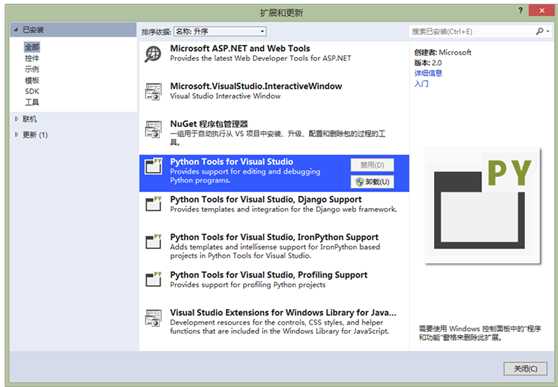The image size is (558, 387).
Task: Select the 示例 category
Action: click(x=32, y=69)
